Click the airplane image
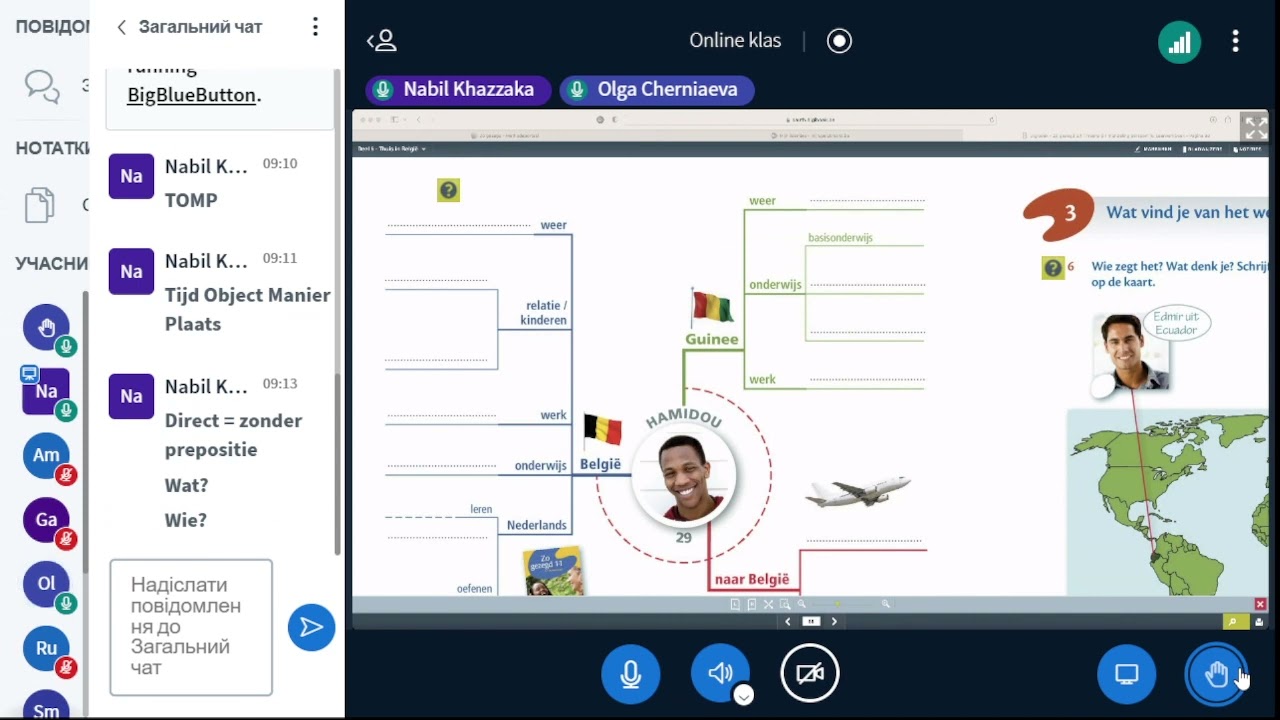The height and width of the screenshot is (720, 1280). 858,491
